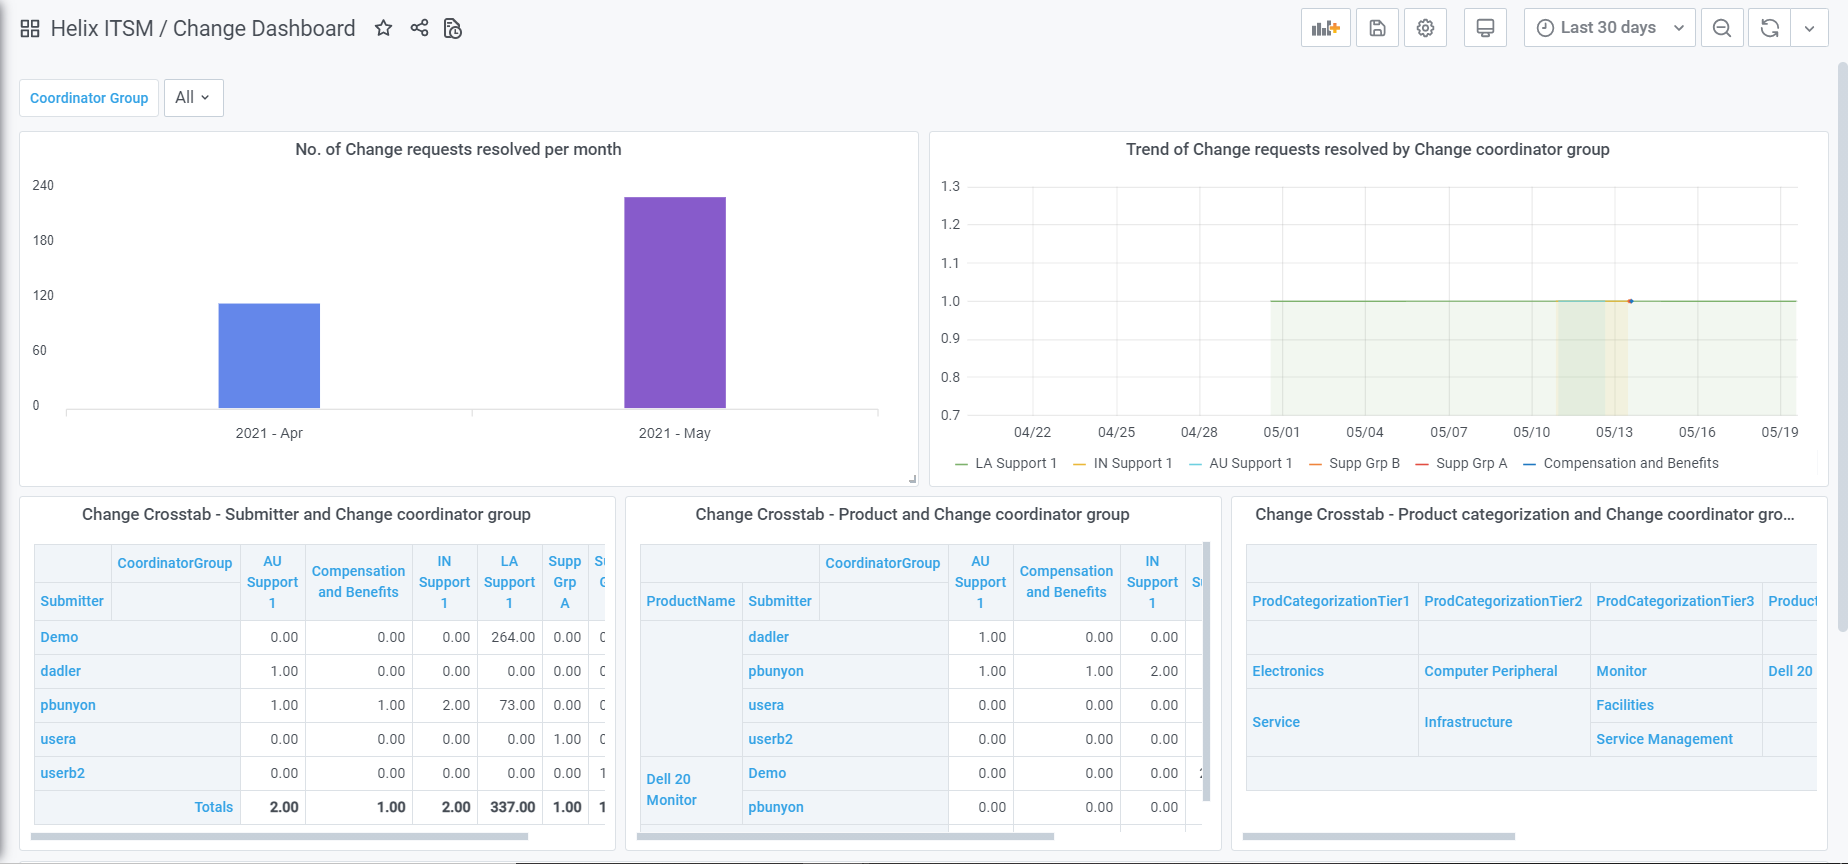The height and width of the screenshot is (864, 1848).
Task: Open dashboard settings gear
Action: click(x=1425, y=28)
